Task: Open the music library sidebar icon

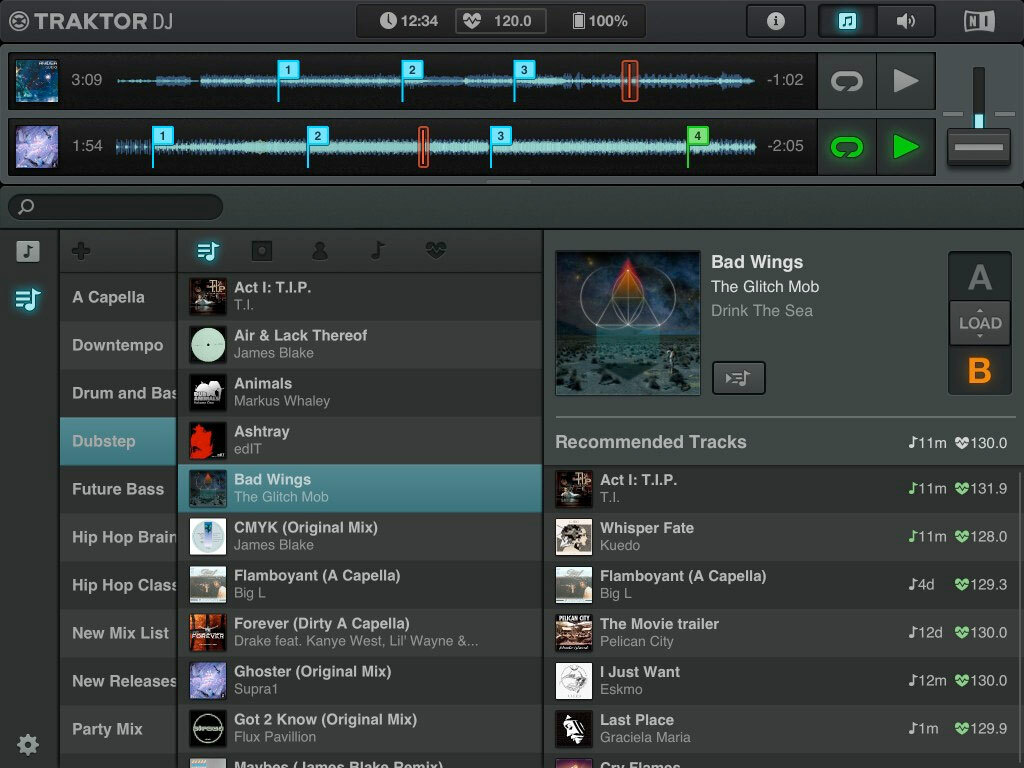Action: coord(28,251)
